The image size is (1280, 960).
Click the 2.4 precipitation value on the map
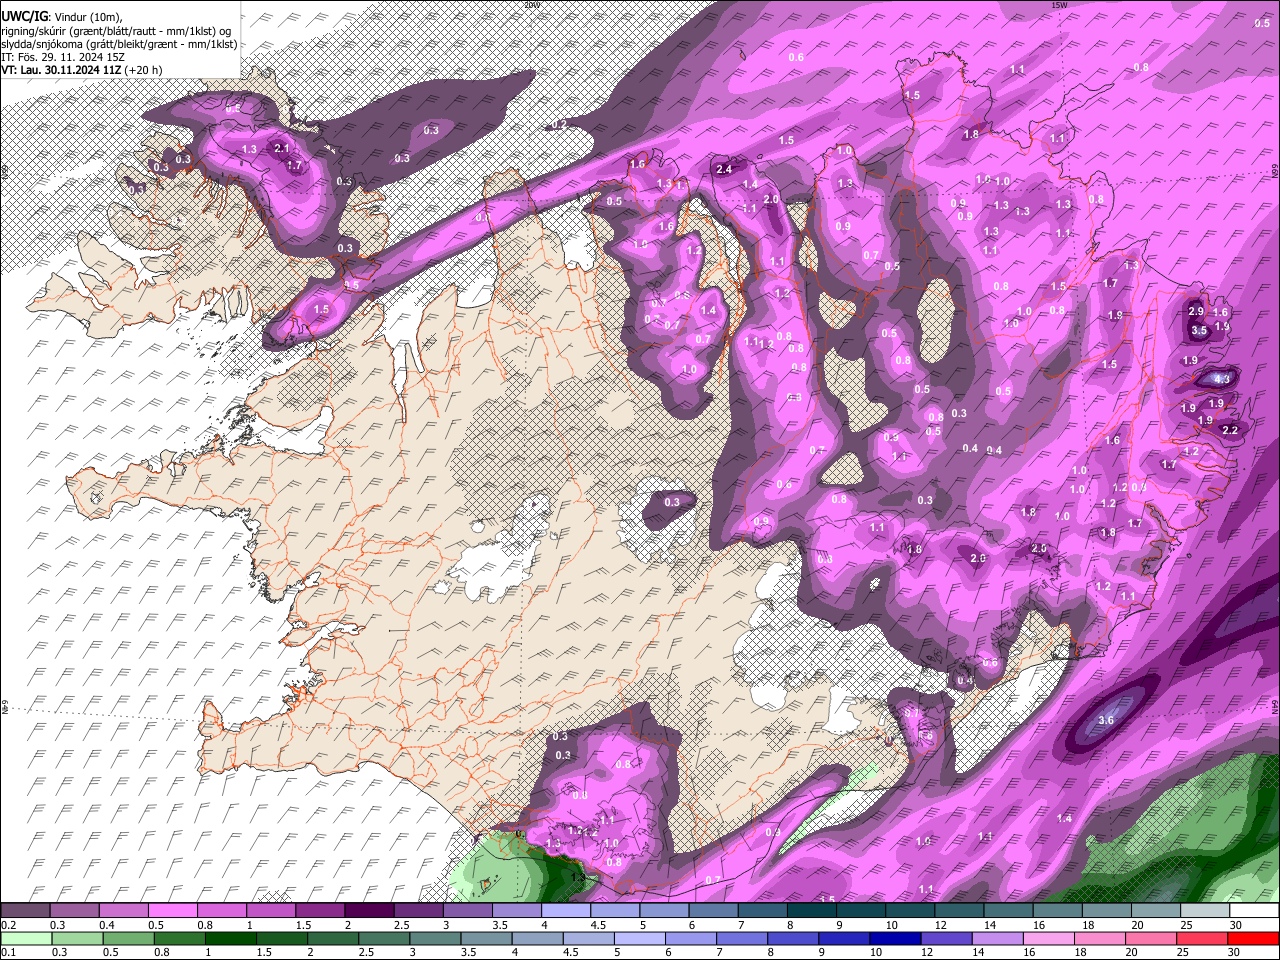click(725, 170)
